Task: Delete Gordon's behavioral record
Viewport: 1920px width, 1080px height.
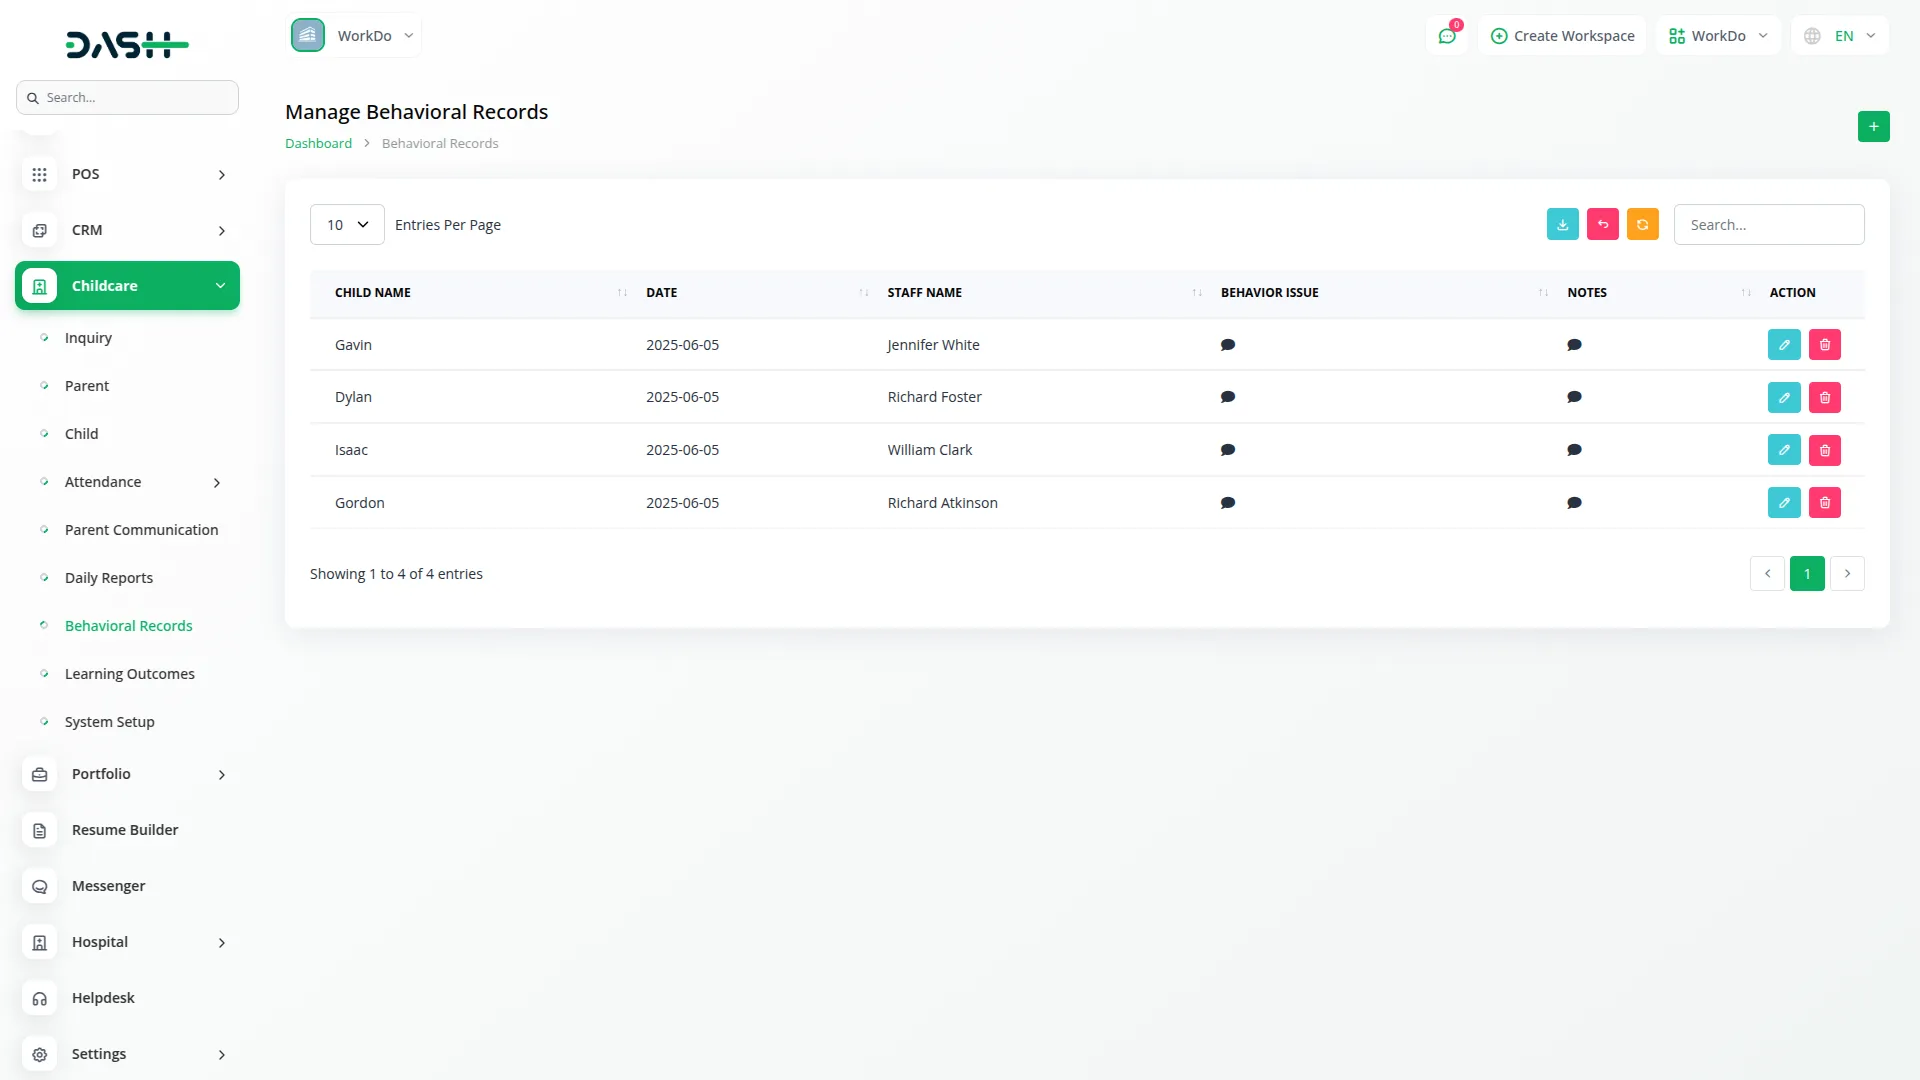Action: pos(1824,503)
